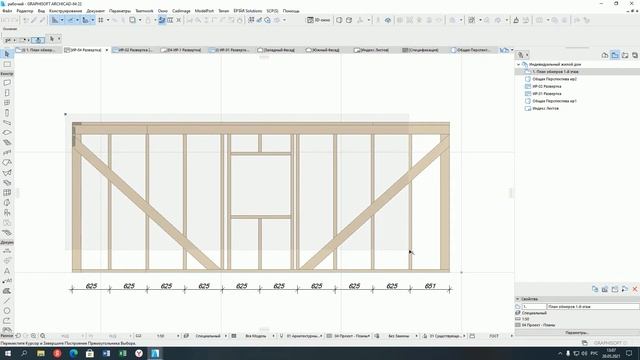Close the active ИР-04 Развертка tab
The image size is (640, 360).
tap(107, 50)
